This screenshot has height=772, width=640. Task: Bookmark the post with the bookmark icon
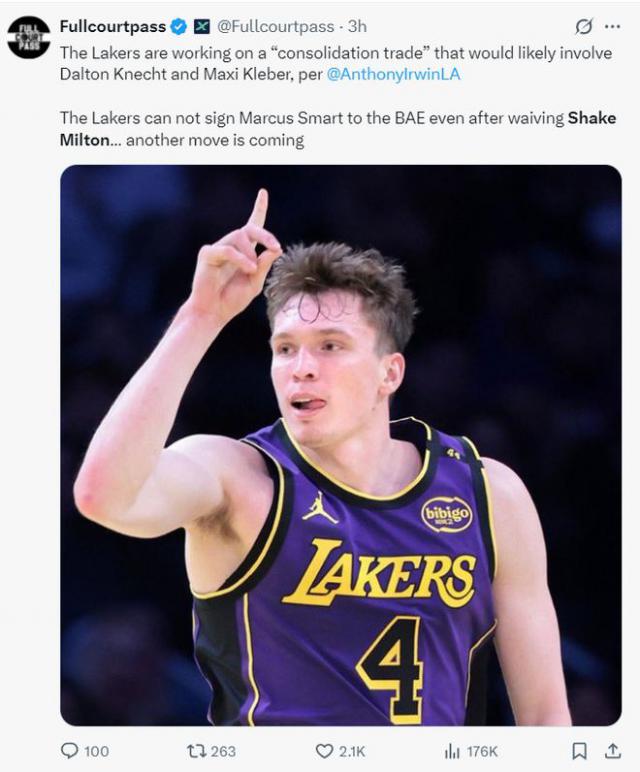(579, 750)
